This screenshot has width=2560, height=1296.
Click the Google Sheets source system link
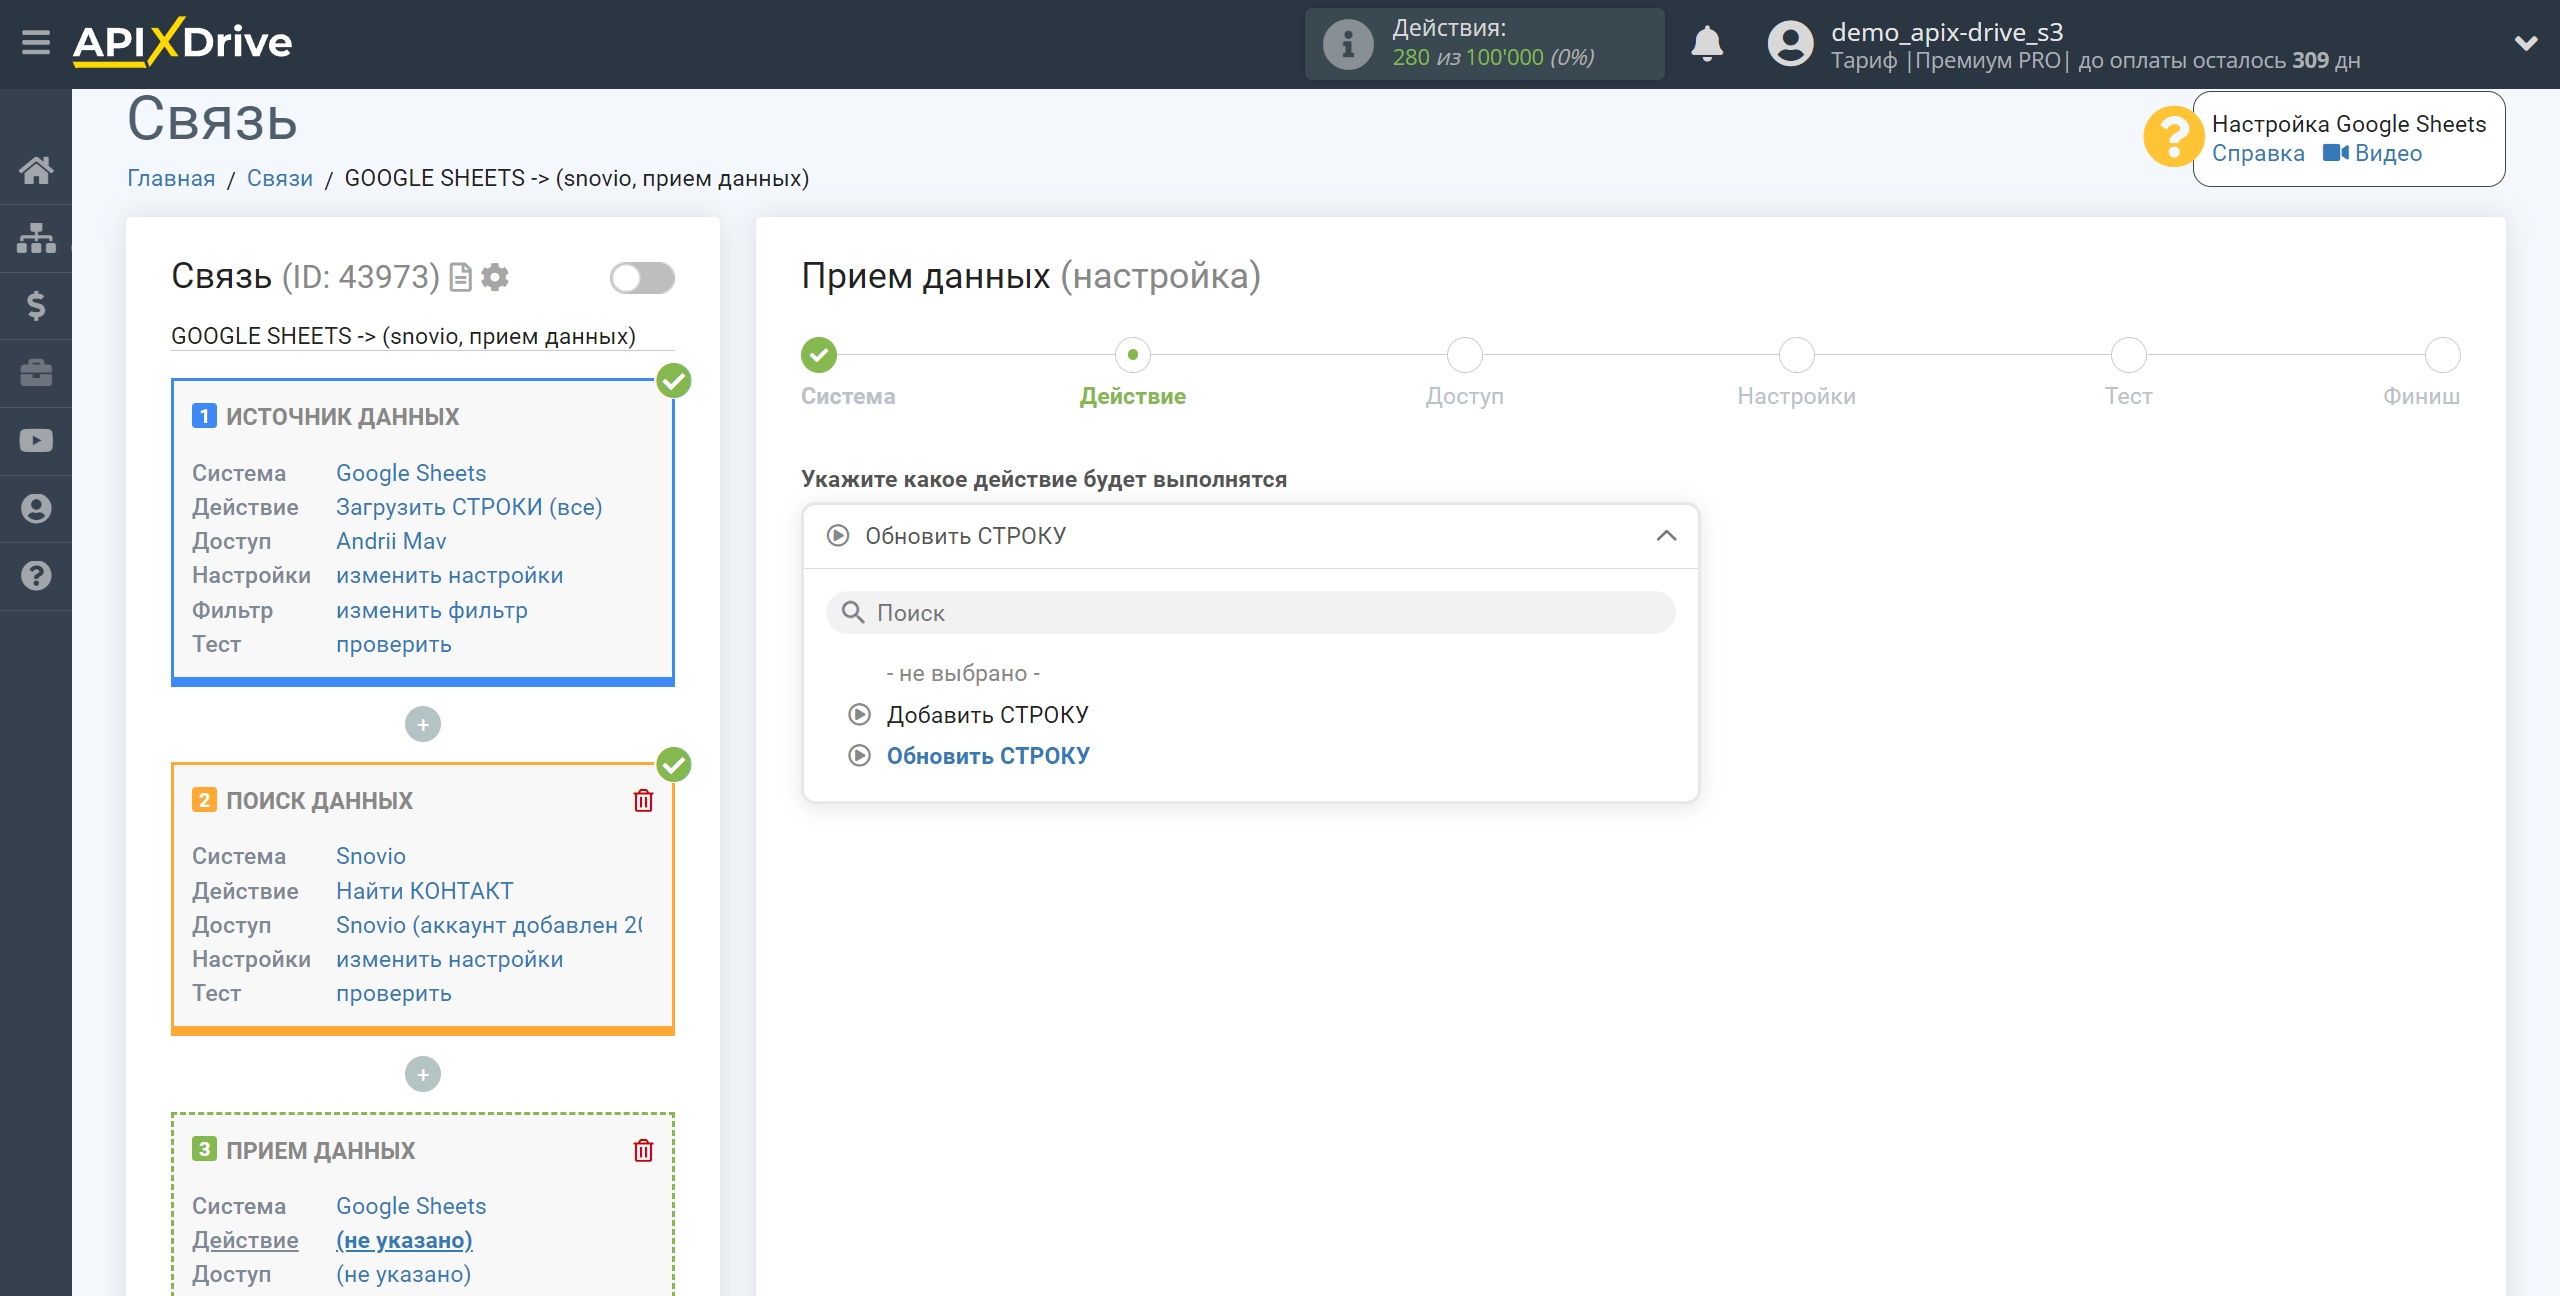[411, 473]
